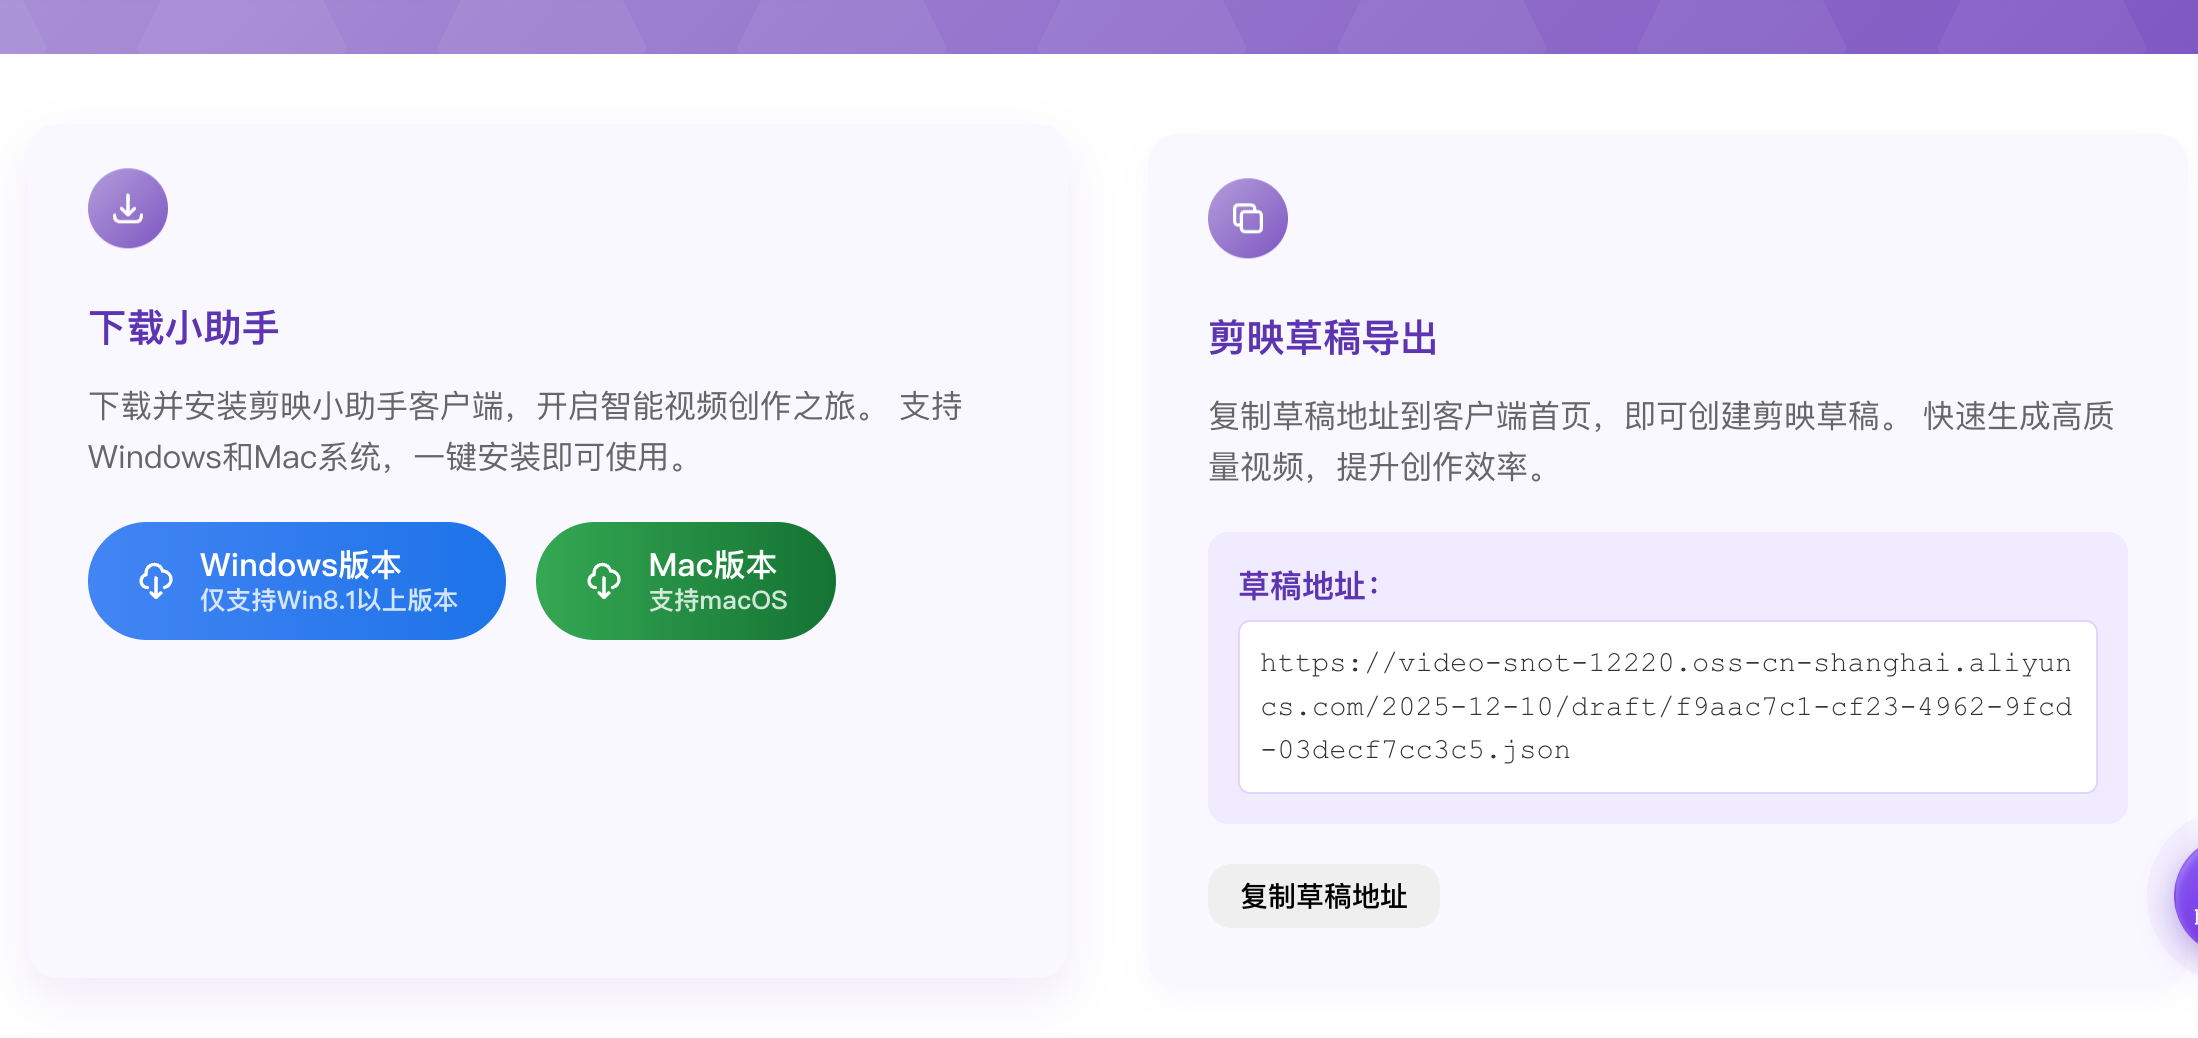Click the purple circular icon badge in right card
The height and width of the screenshot is (1038, 2198).
click(x=1247, y=217)
